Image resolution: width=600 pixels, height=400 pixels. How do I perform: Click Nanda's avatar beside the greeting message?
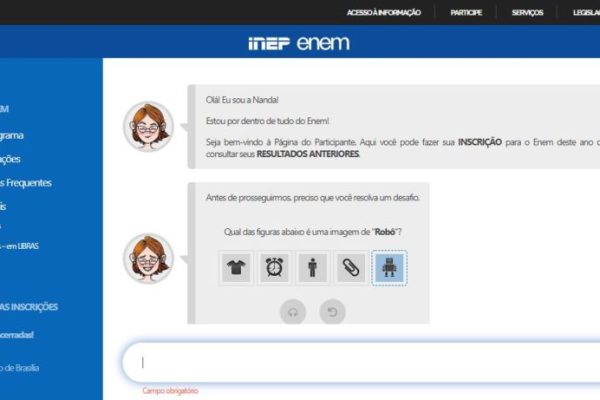click(149, 127)
